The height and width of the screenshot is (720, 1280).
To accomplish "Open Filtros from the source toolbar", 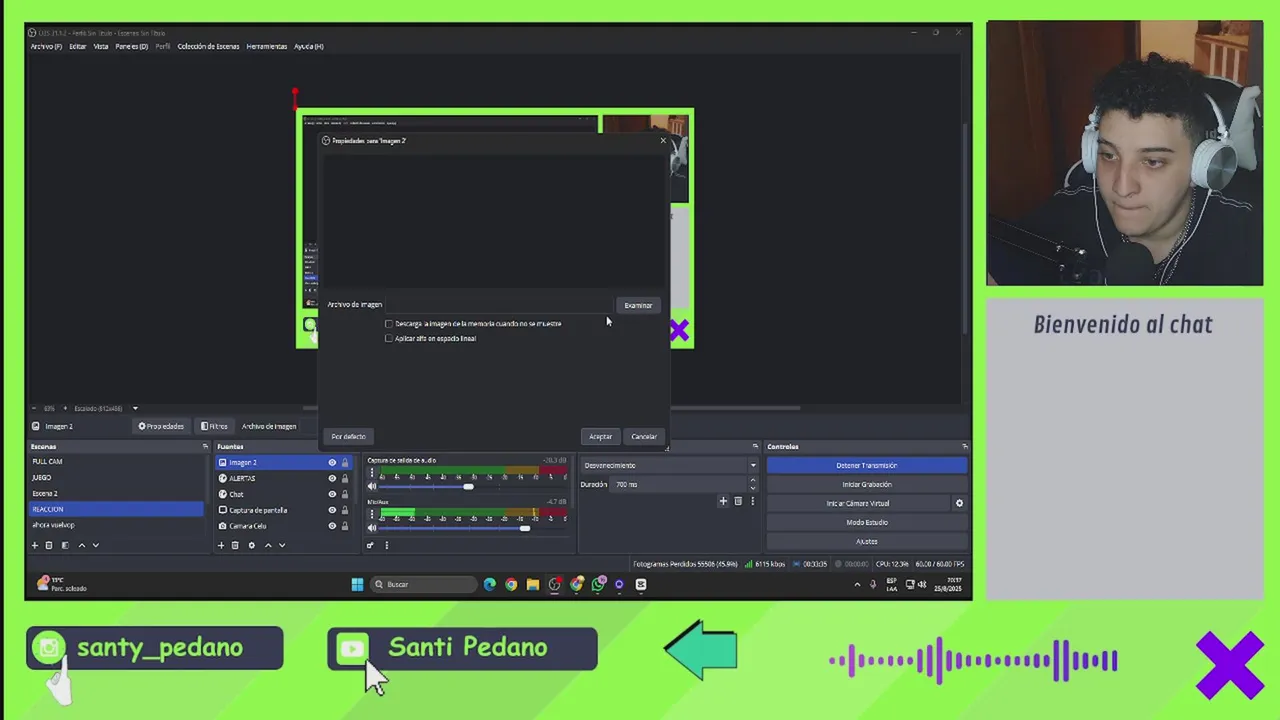I will pyautogui.click(x=214, y=426).
